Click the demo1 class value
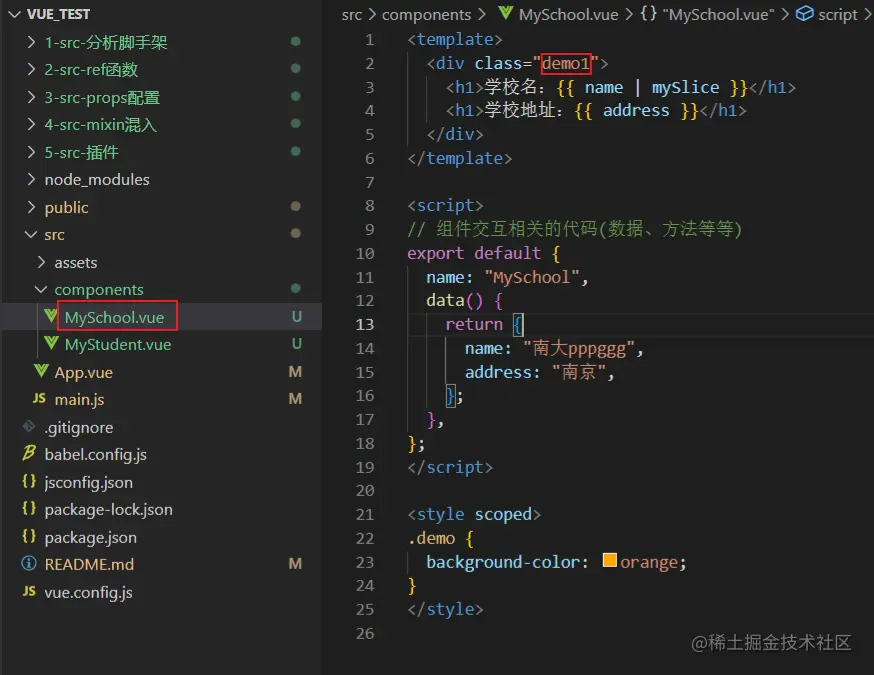874x675 pixels. click(566, 64)
